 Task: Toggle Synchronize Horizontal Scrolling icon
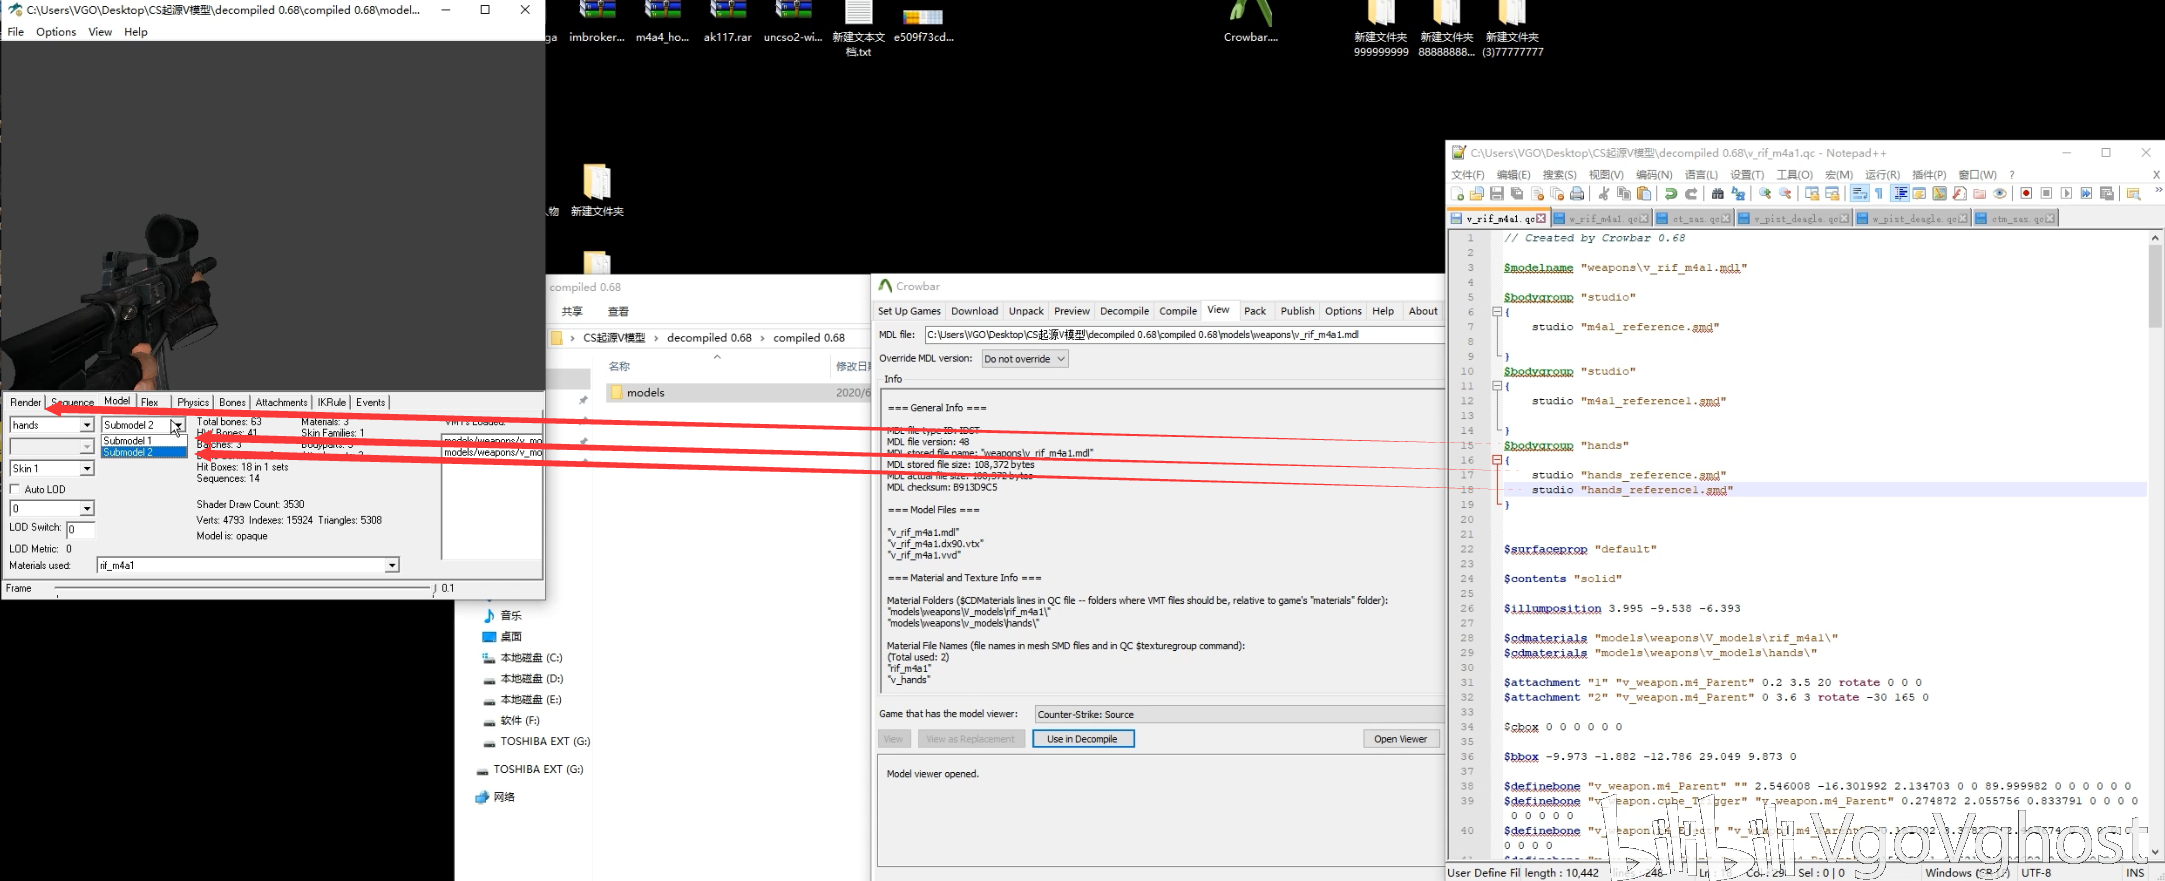tap(1832, 194)
